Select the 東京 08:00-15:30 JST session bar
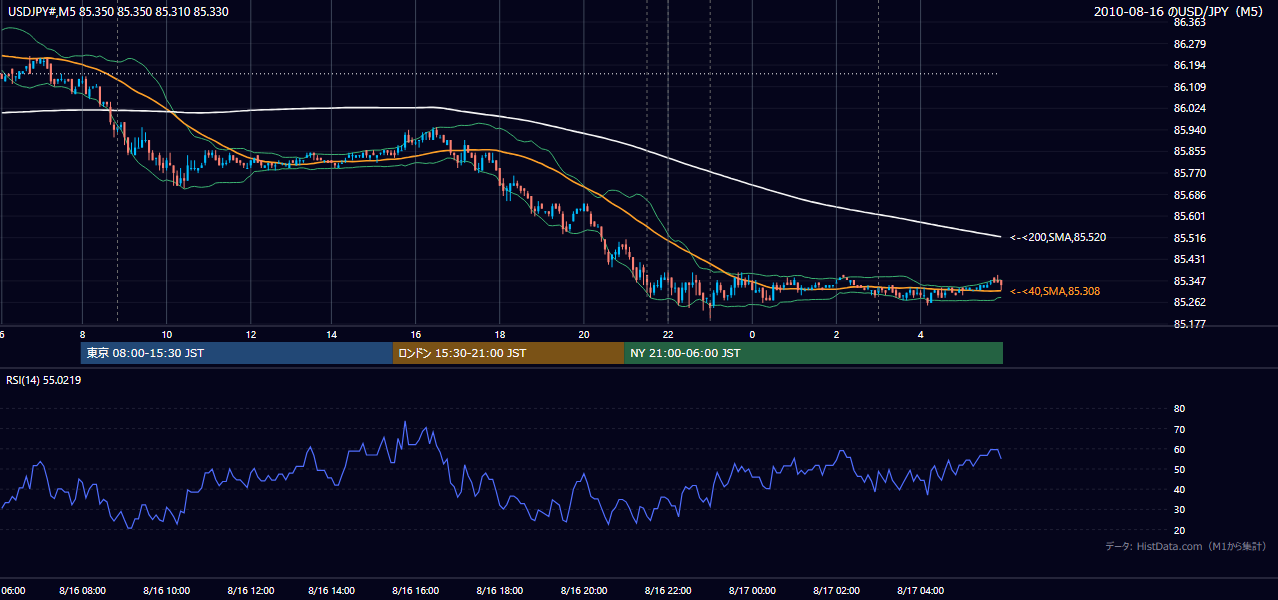This screenshot has width=1278, height=600. tap(237, 353)
